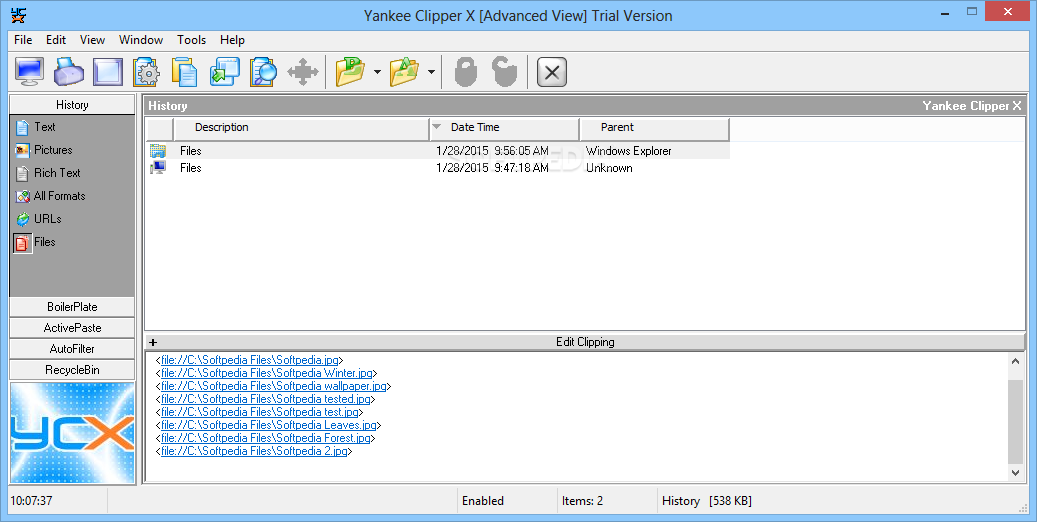Select Rich Text filter in sidebar
Image resolution: width=1037 pixels, height=522 pixels.
tap(48, 173)
